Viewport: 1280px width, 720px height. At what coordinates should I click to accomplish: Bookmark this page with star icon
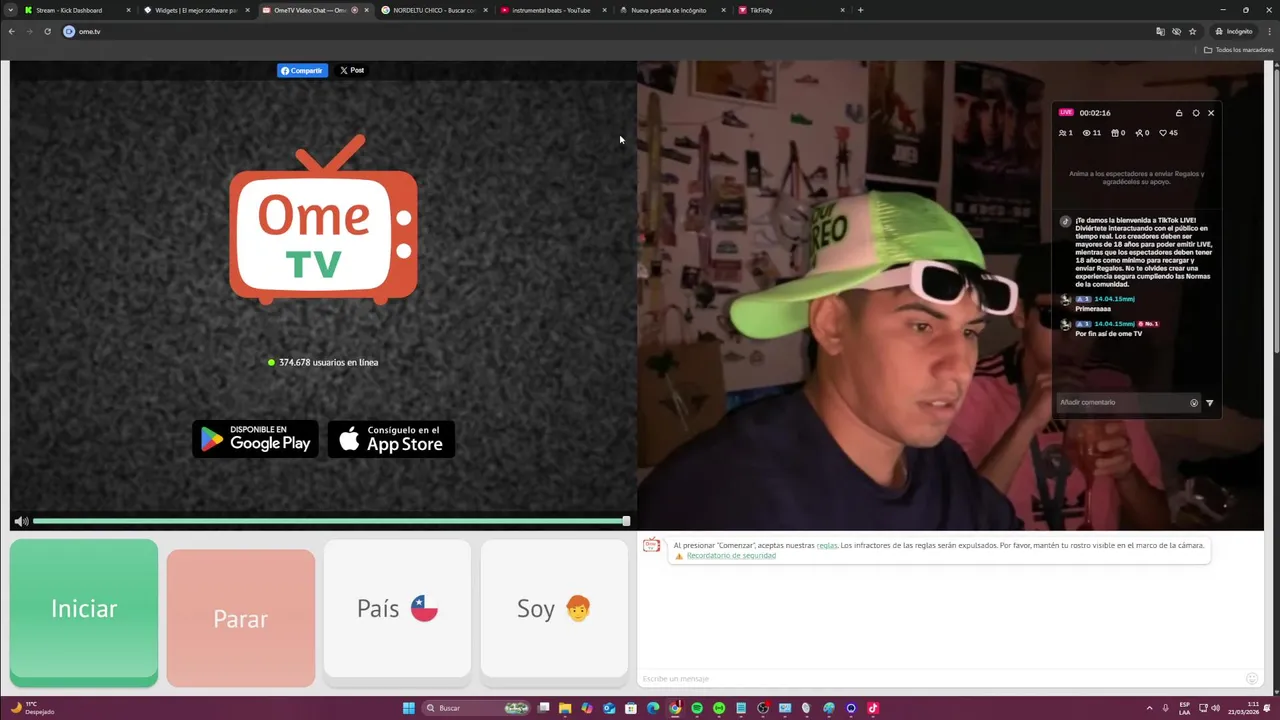point(1192,31)
